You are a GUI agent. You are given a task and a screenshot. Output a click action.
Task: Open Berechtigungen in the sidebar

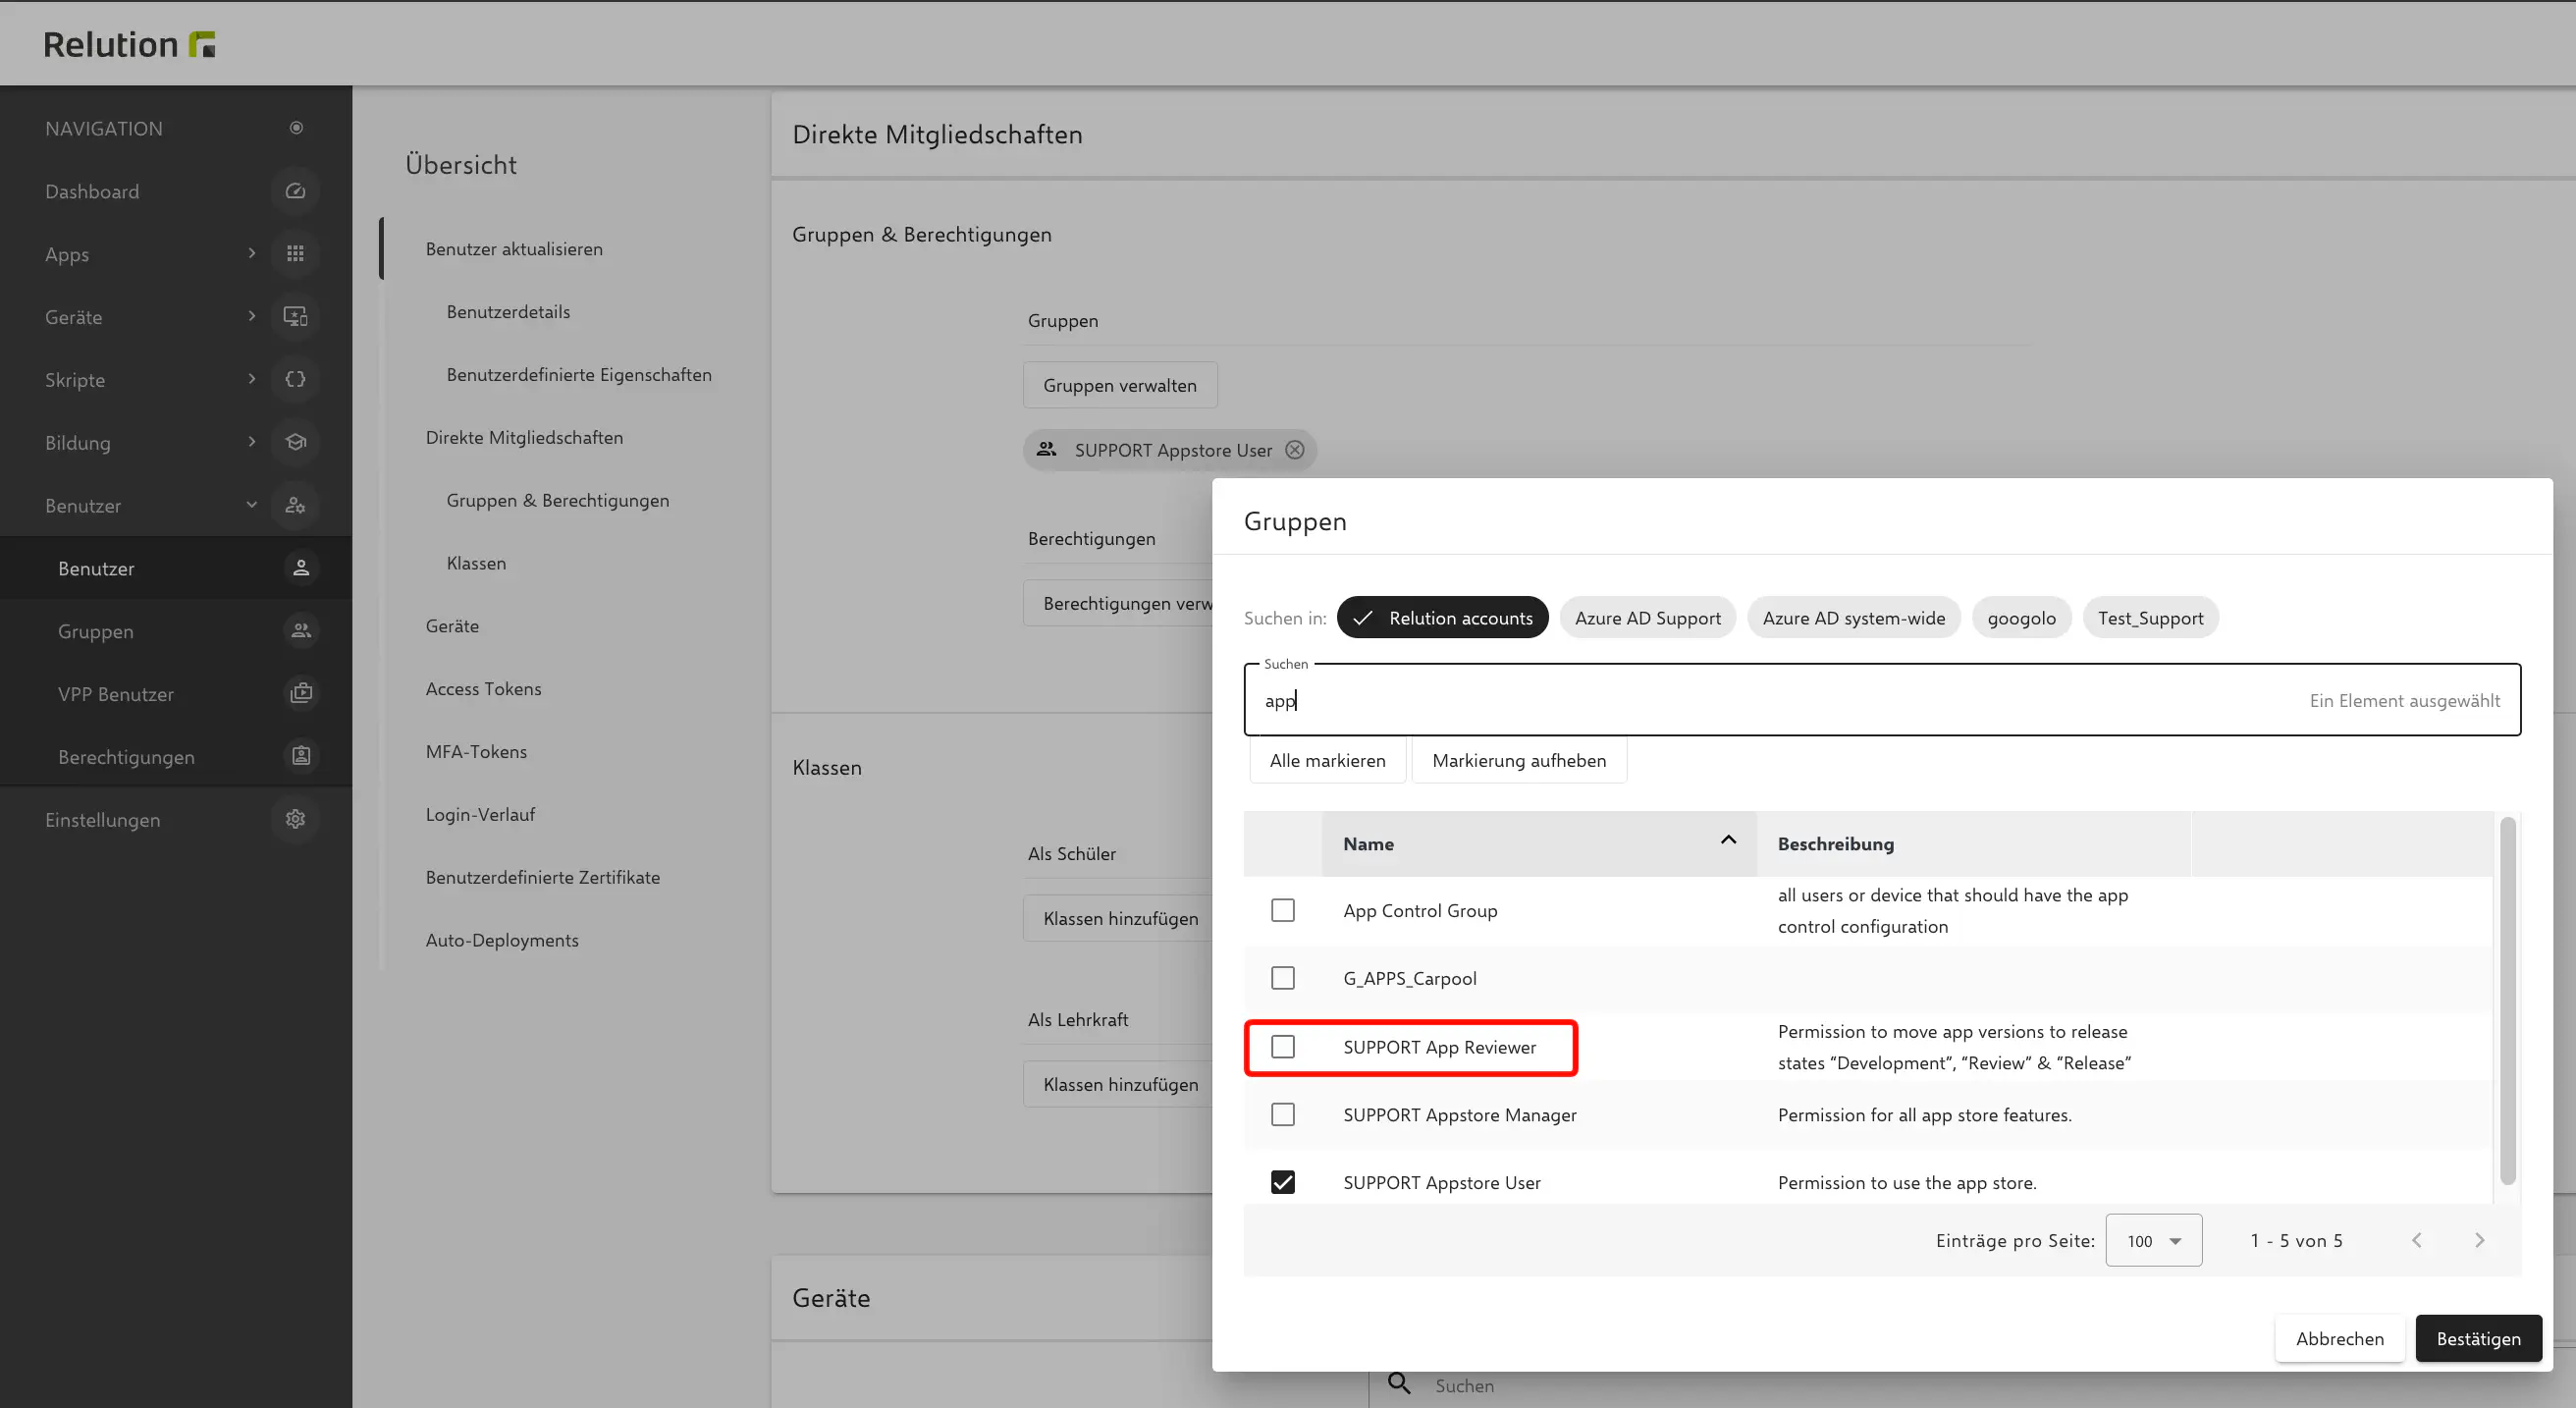[x=126, y=757]
